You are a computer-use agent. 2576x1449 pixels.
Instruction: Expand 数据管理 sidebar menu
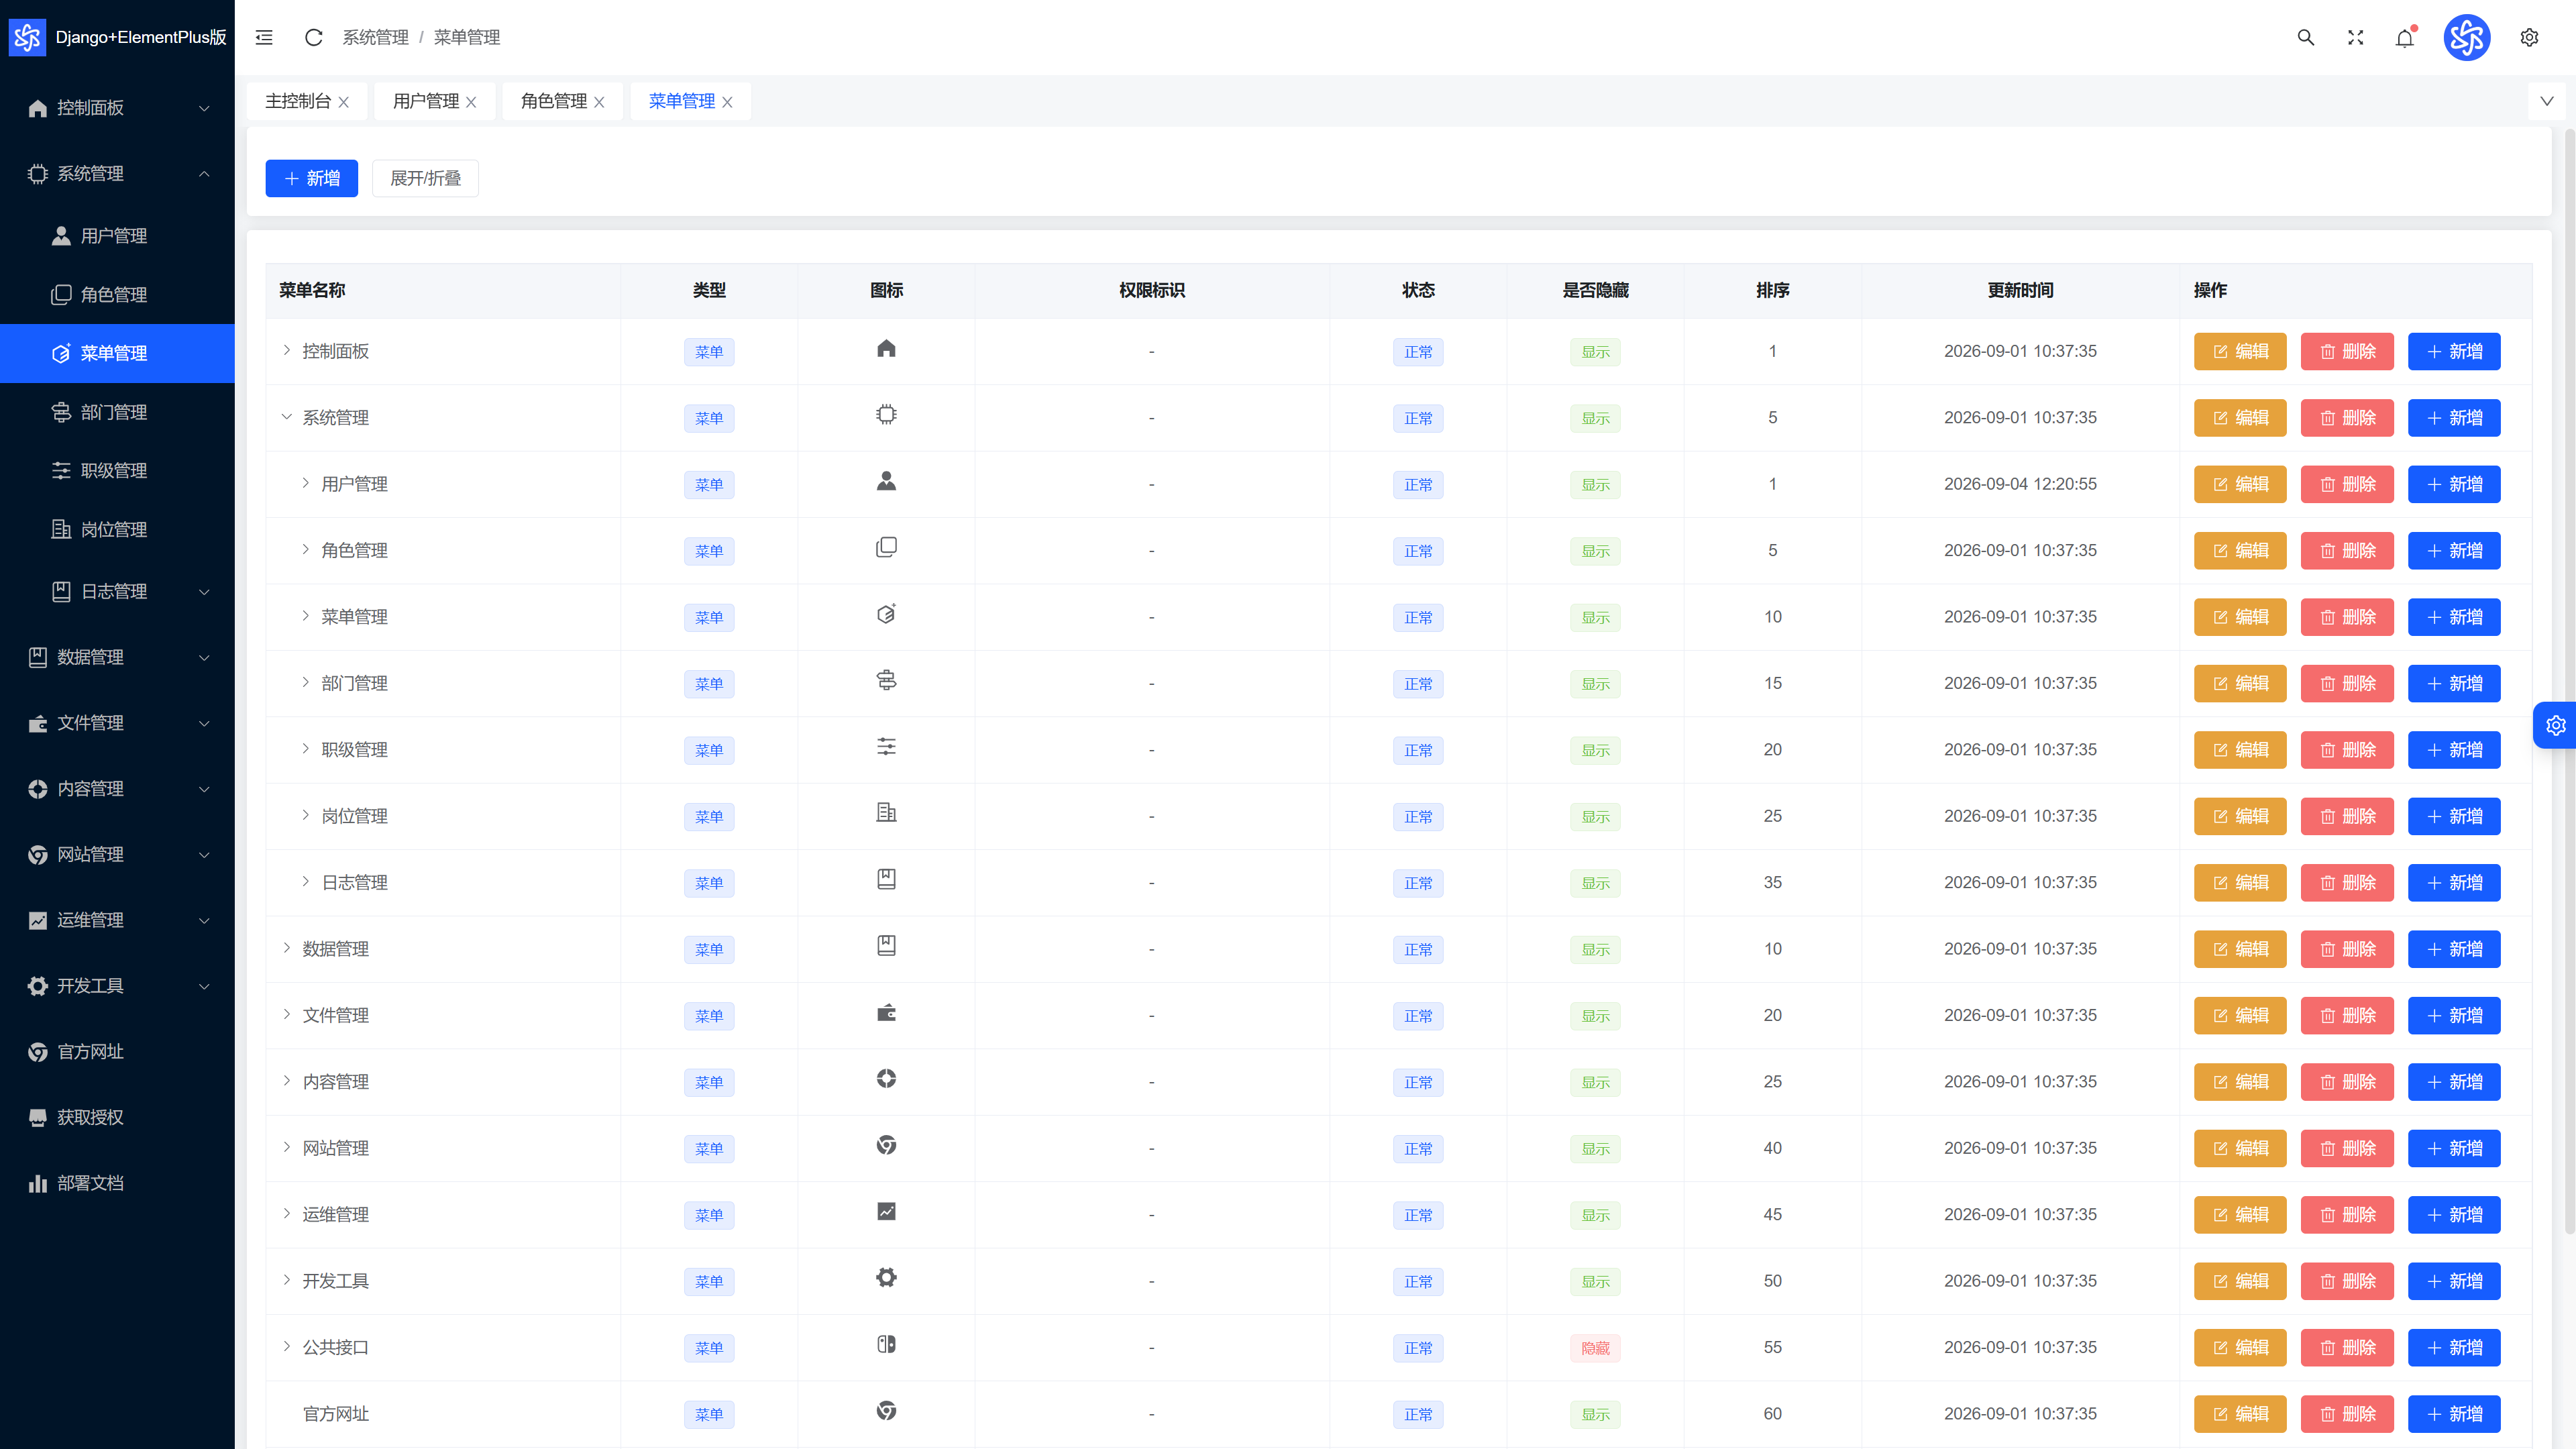(x=117, y=657)
